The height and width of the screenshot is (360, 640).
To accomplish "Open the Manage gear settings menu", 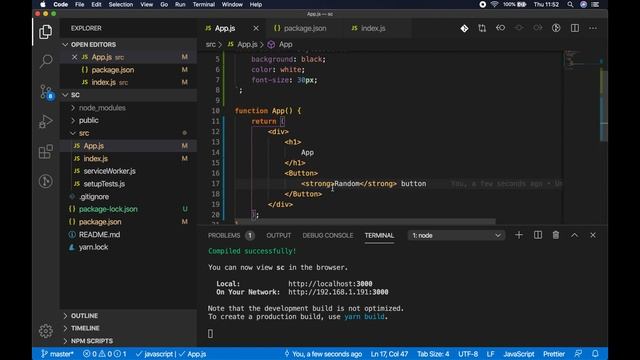I will [46, 331].
